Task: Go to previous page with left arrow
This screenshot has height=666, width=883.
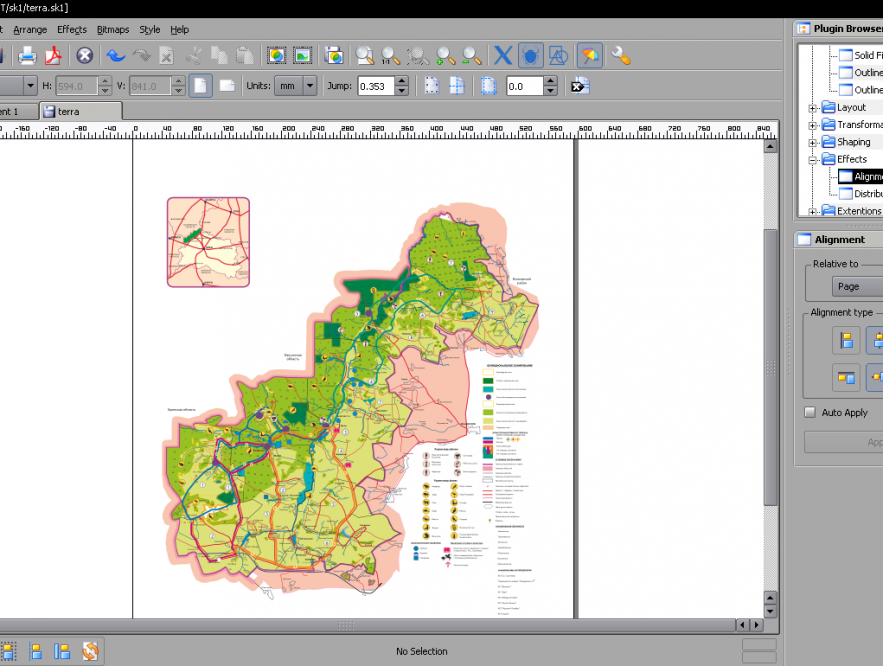Action: [743, 625]
